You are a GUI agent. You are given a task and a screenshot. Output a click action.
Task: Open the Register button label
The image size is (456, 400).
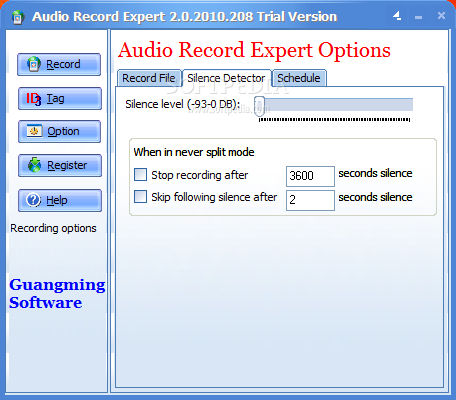[67, 165]
